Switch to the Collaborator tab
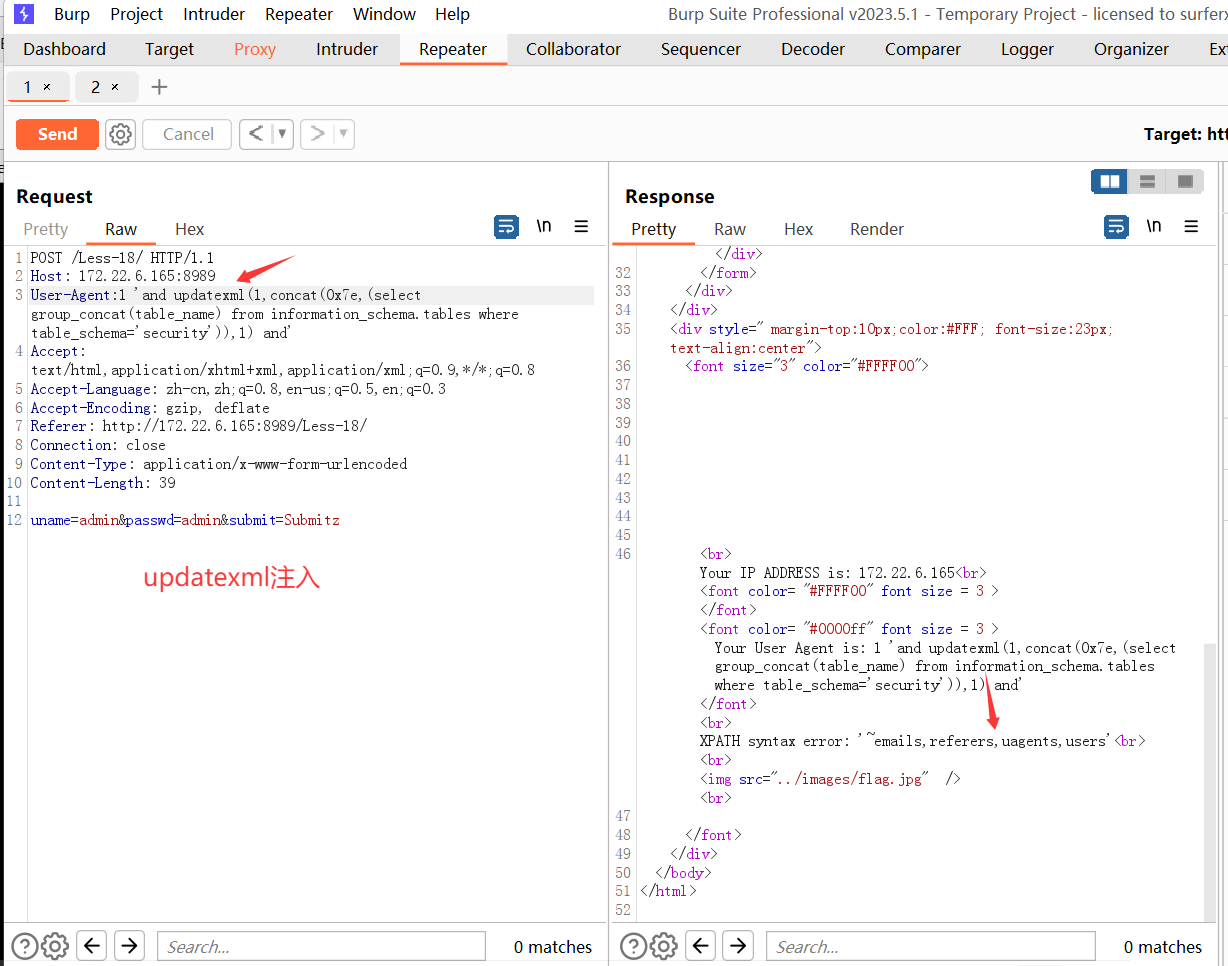Screen dimensions: 1228x966 [x=573, y=49]
